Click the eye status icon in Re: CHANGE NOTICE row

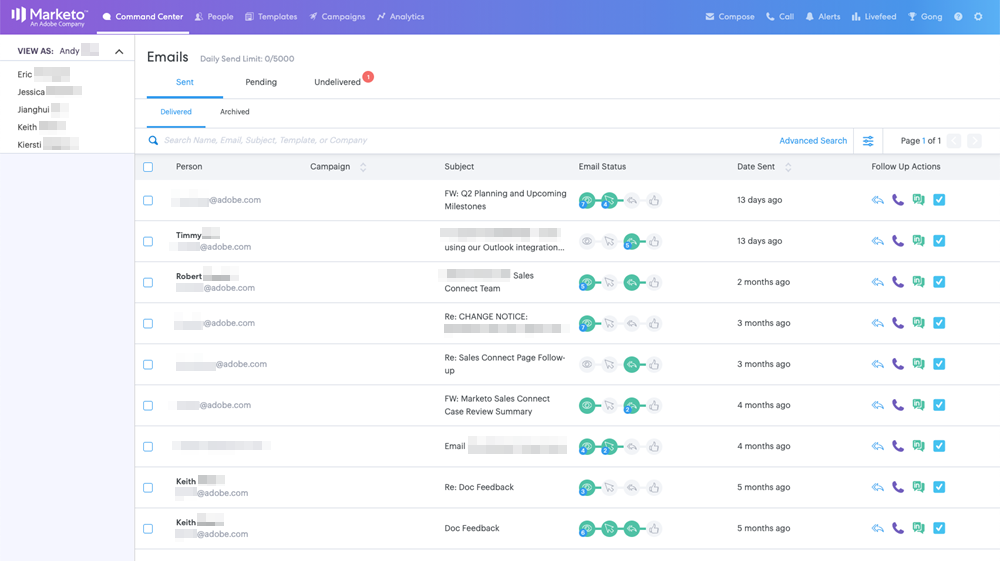pyautogui.click(x=587, y=323)
